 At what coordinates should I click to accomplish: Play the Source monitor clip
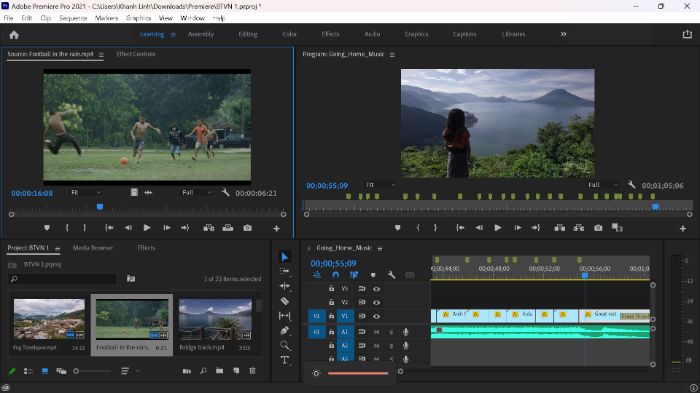(147, 228)
